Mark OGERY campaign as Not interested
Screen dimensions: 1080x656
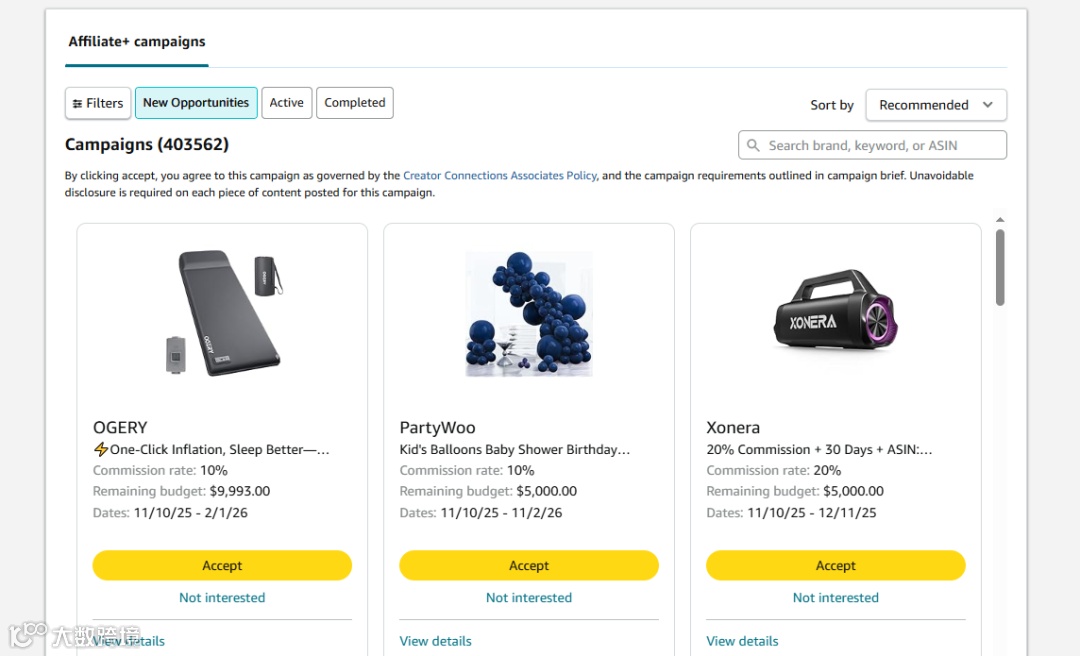click(x=222, y=598)
